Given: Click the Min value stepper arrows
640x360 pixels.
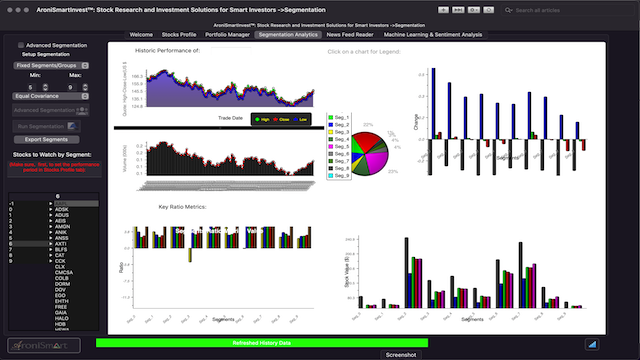Looking at the screenshot, I should pyautogui.click(x=45, y=87).
